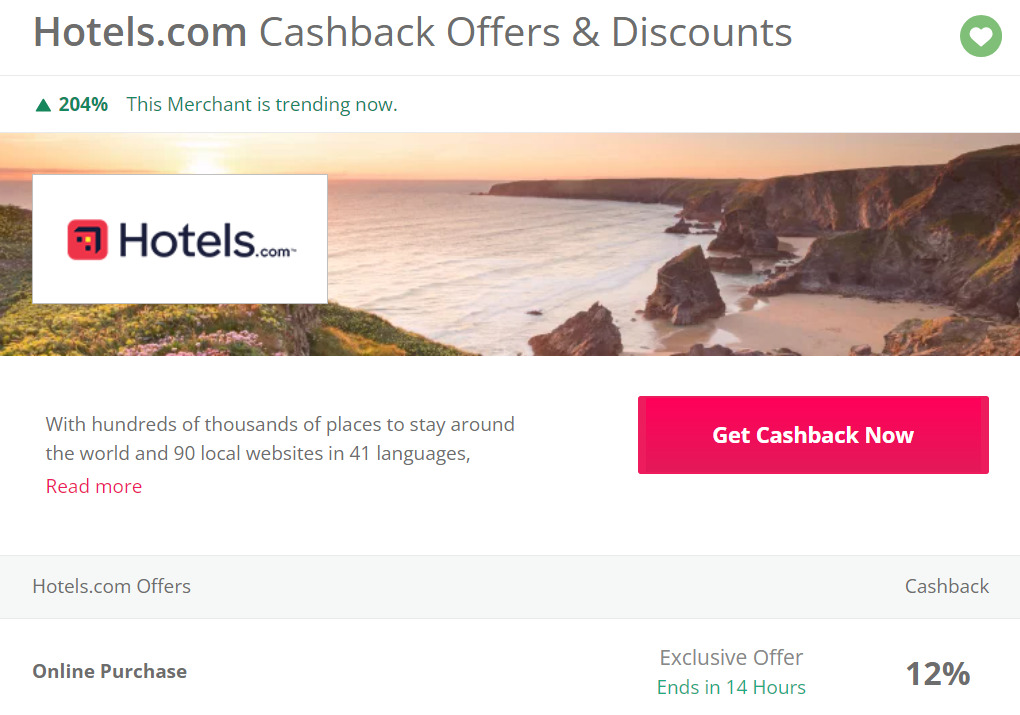Viewport: 1020px width, 715px height.
Task: Click the white Hotels.com logo card
Action: coord(180,239)
